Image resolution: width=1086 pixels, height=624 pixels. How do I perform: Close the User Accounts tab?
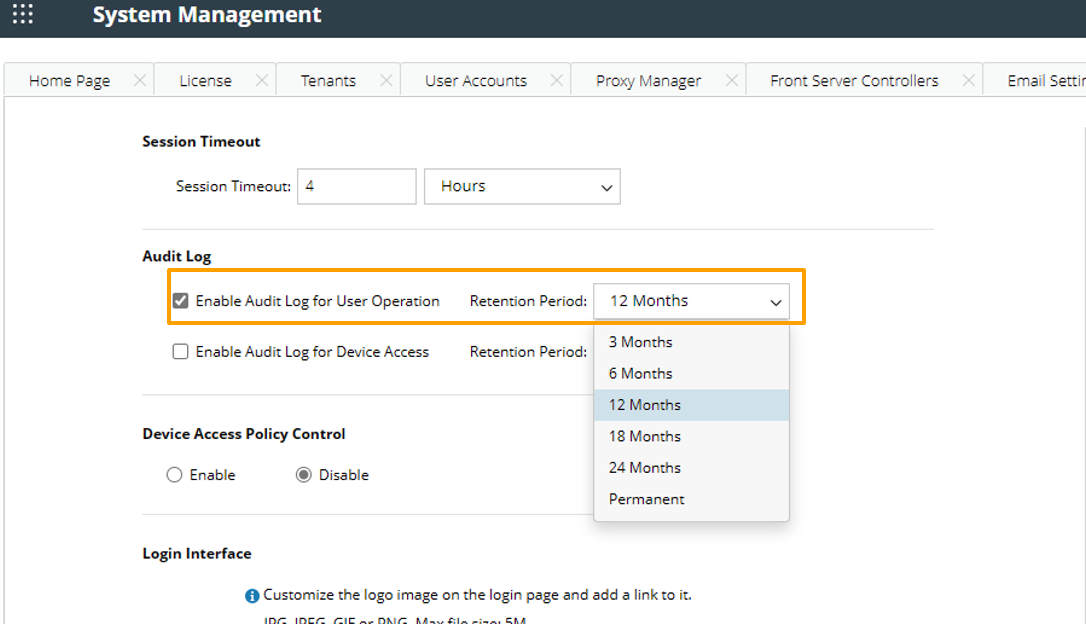(557, 81)
